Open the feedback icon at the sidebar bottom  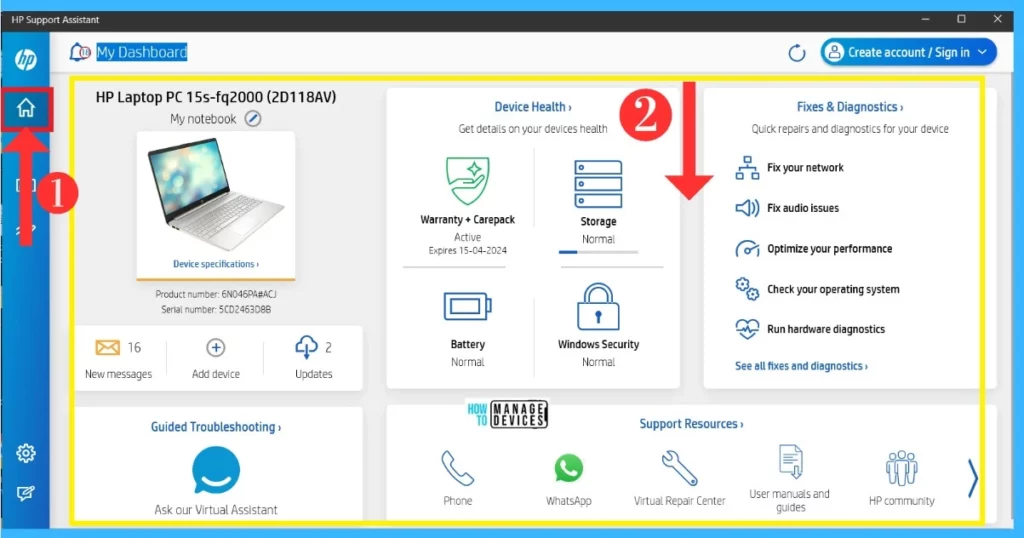25,494
